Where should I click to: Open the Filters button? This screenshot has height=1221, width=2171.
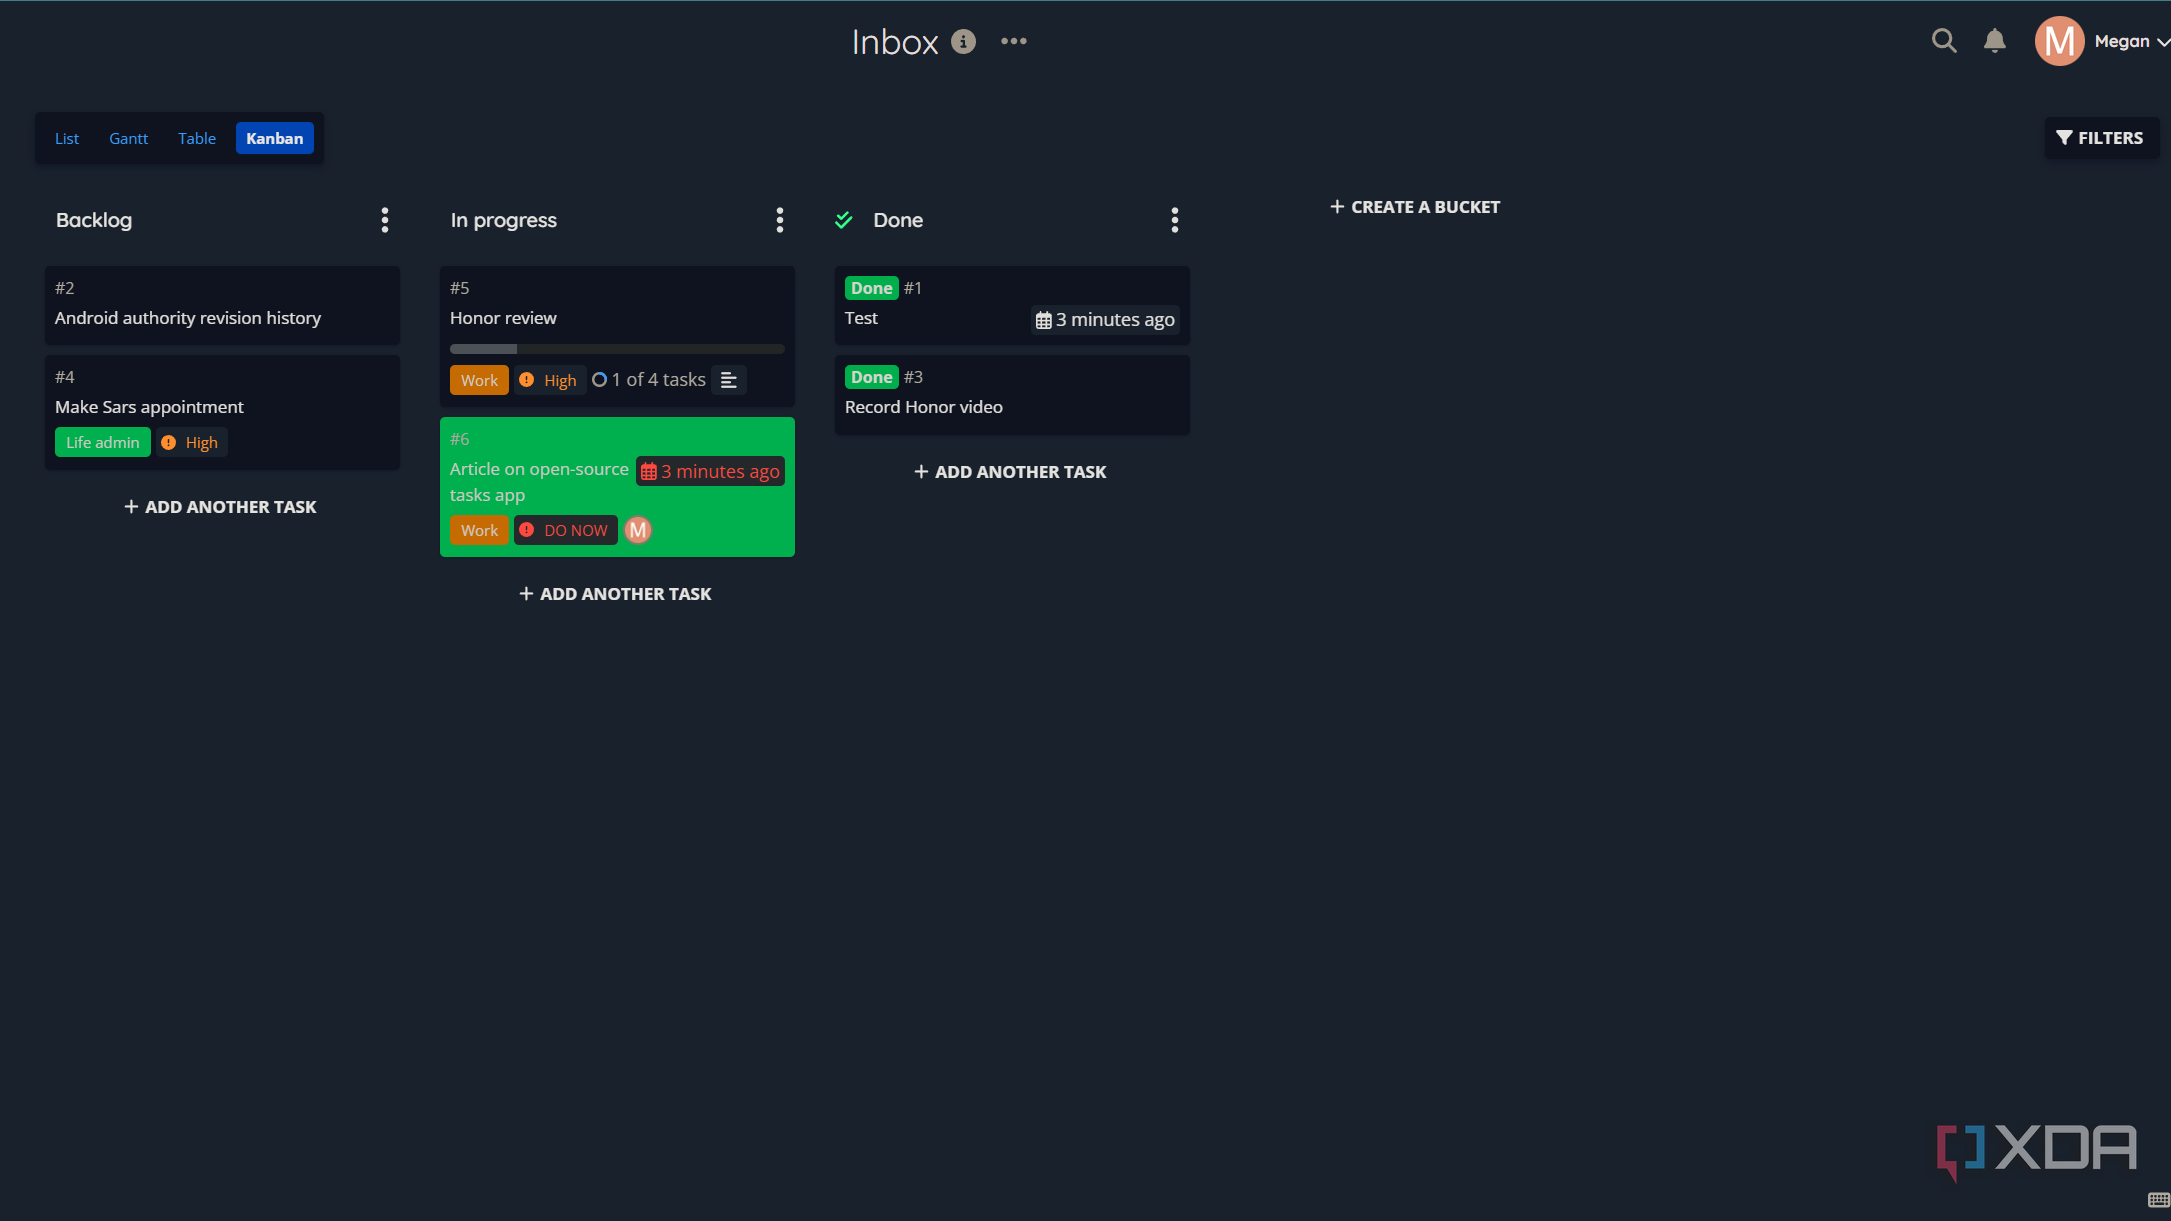click(2100, 138)
